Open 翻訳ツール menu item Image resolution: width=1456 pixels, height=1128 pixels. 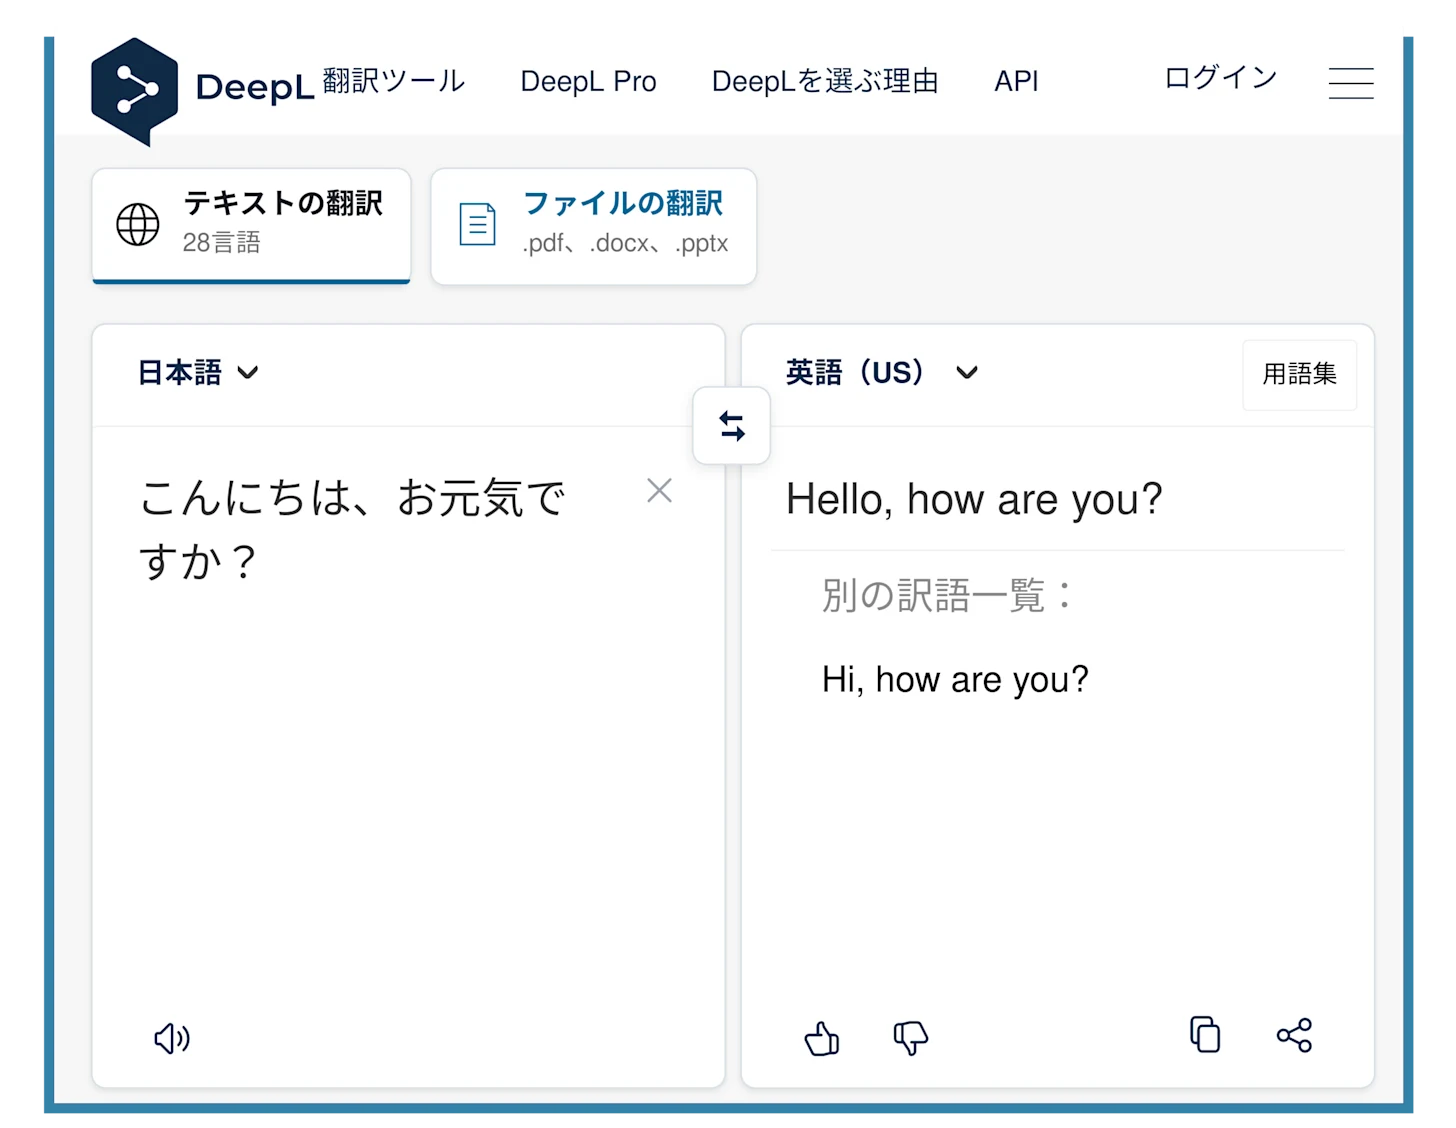tap(394, 80)
